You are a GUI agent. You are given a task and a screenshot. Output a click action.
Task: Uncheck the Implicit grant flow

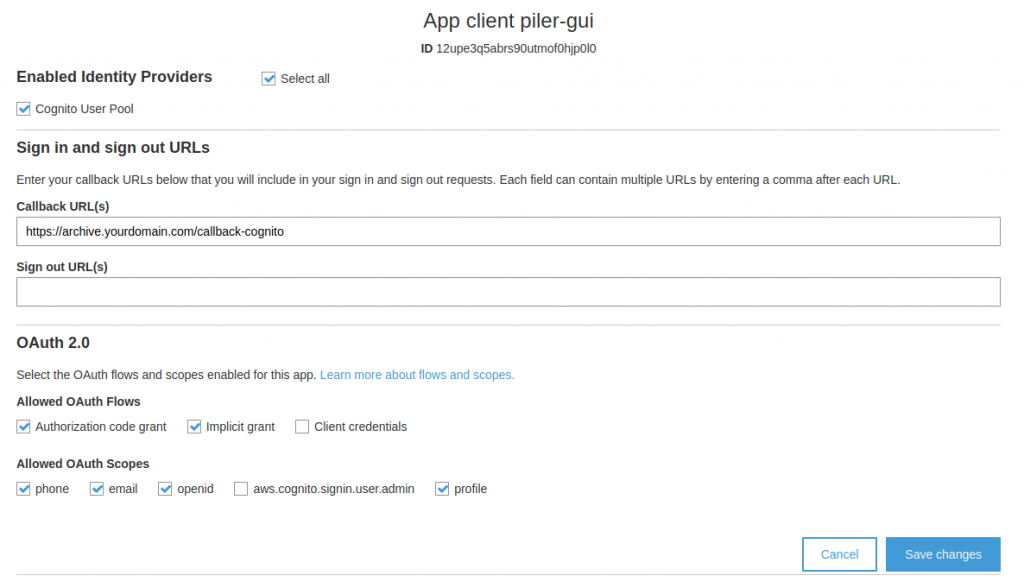[195, 427]
